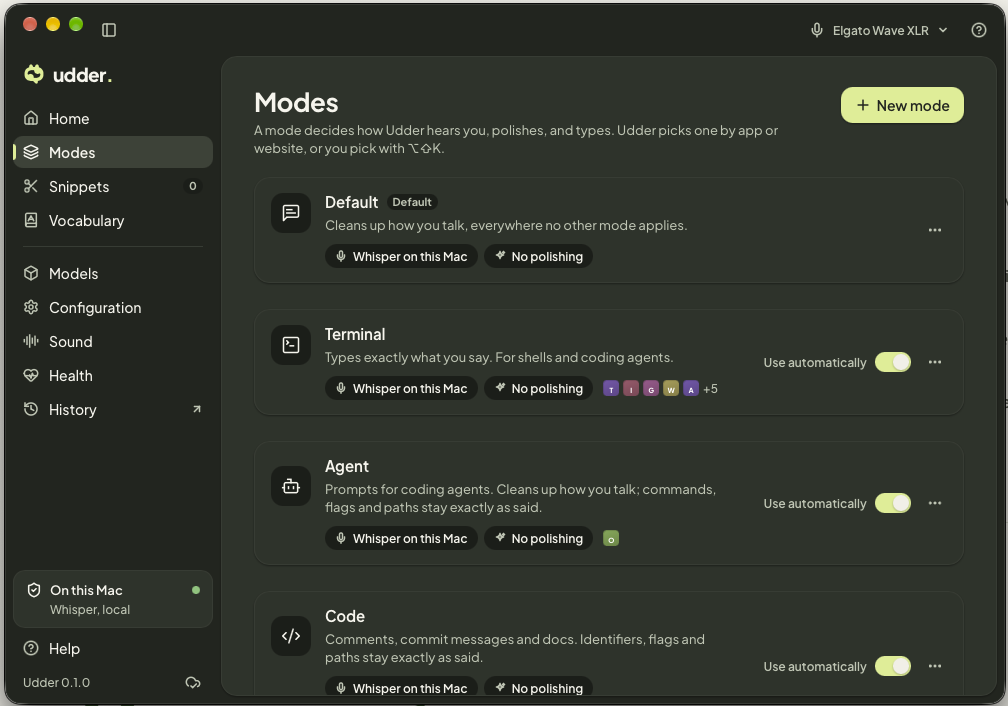Click the microphone icon beside Elgato Wave XLR
Image resolution: width=1008 pixels, height=706 pixels.
click(816, 30)
